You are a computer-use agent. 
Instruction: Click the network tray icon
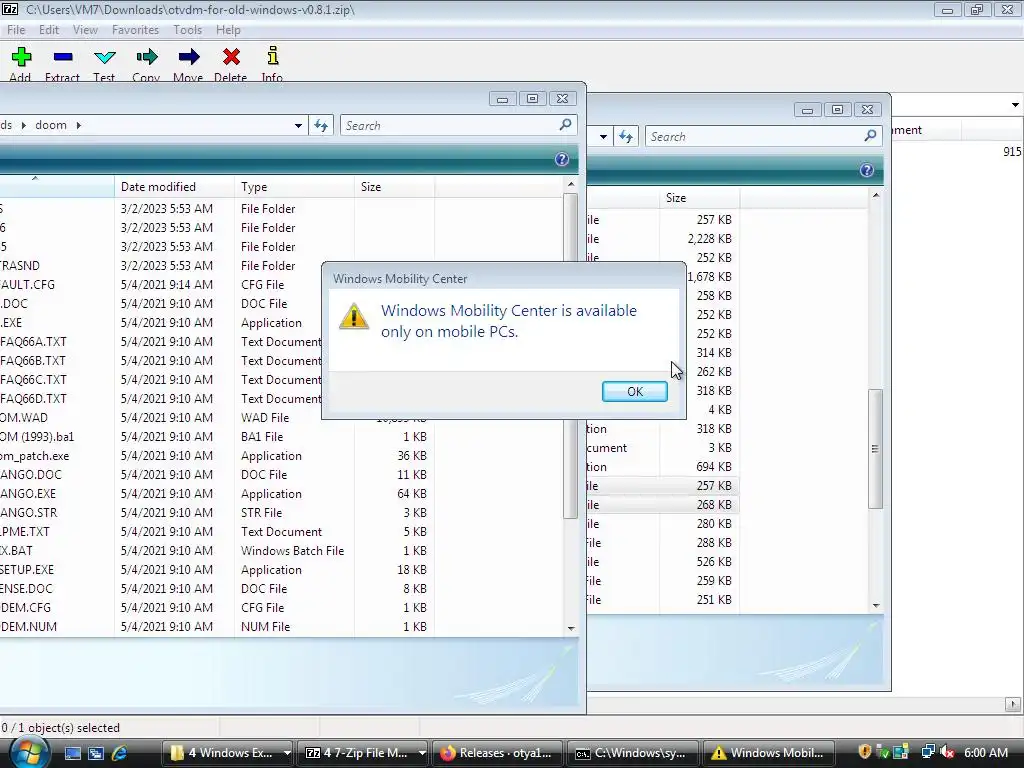pos(927,752)
